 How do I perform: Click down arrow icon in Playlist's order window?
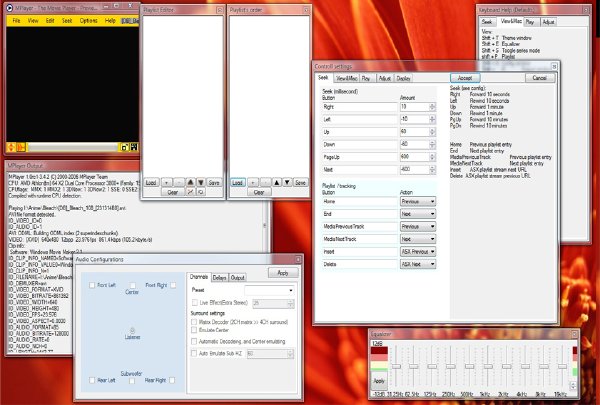pyautogui.click(x=287, y=183)
